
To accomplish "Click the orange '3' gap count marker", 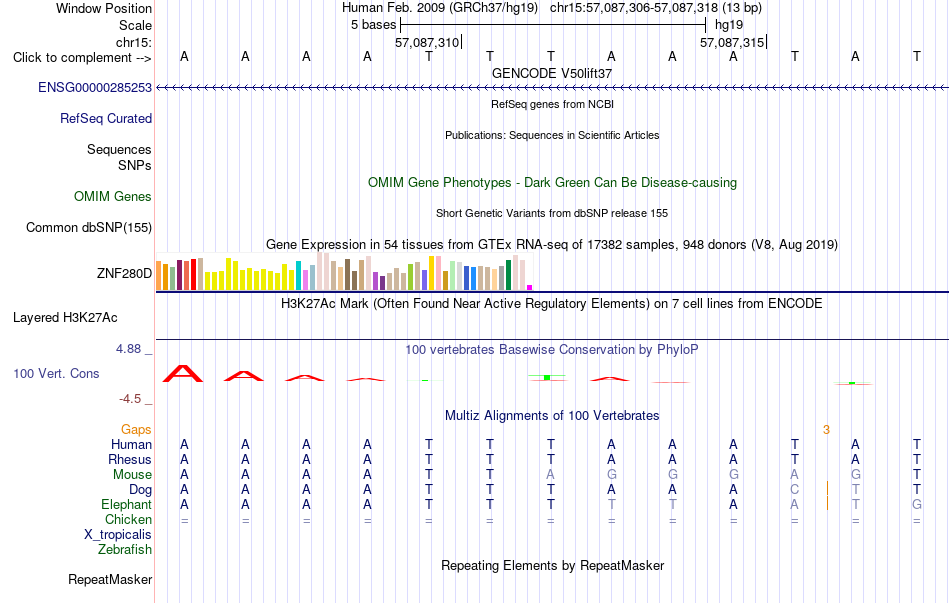I will pos(826,430).
